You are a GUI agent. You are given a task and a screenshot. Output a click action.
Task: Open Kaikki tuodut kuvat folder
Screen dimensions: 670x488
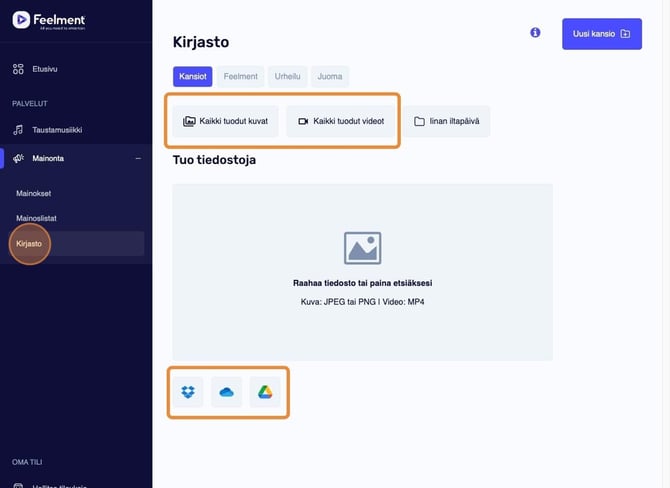(225, 121)
